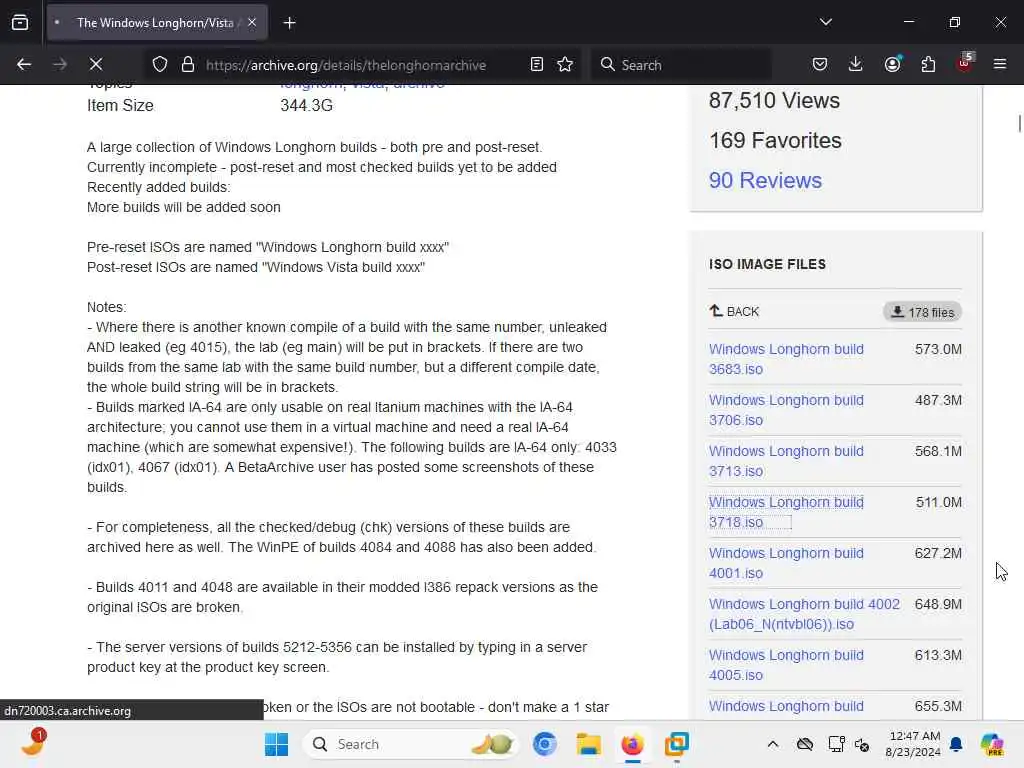
Task: Stop loading the page
Action: pyautogui.click(x=96, y=65)
